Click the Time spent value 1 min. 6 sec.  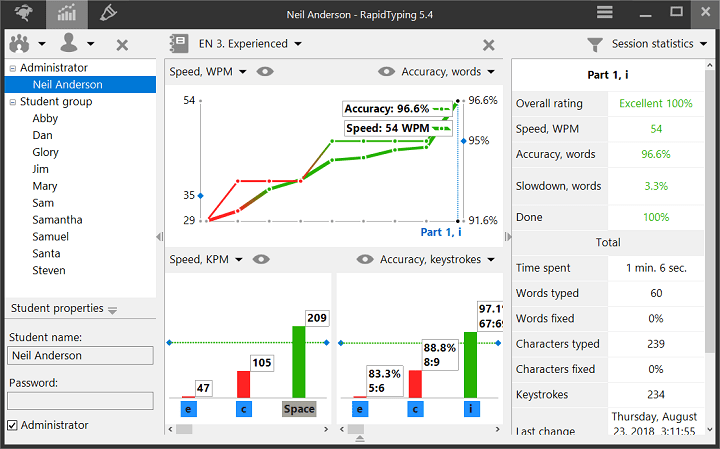656,268
